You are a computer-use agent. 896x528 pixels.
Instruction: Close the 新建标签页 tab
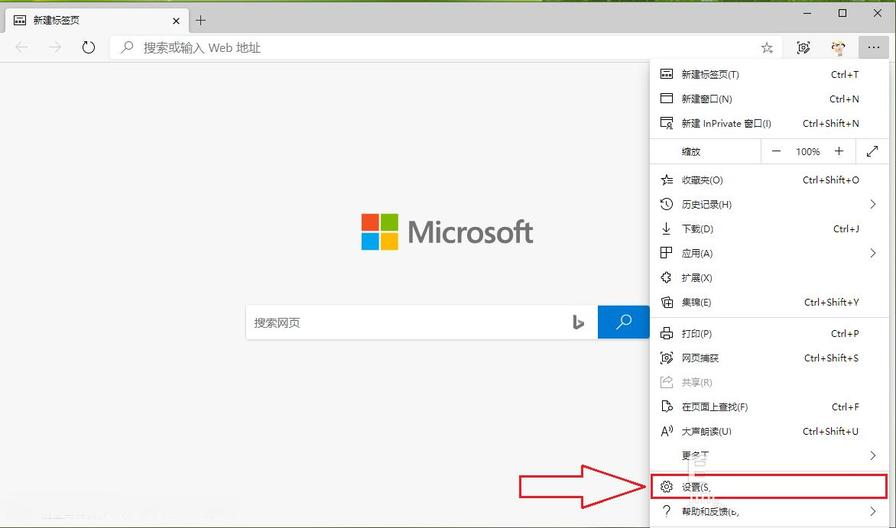click(176, 21)
